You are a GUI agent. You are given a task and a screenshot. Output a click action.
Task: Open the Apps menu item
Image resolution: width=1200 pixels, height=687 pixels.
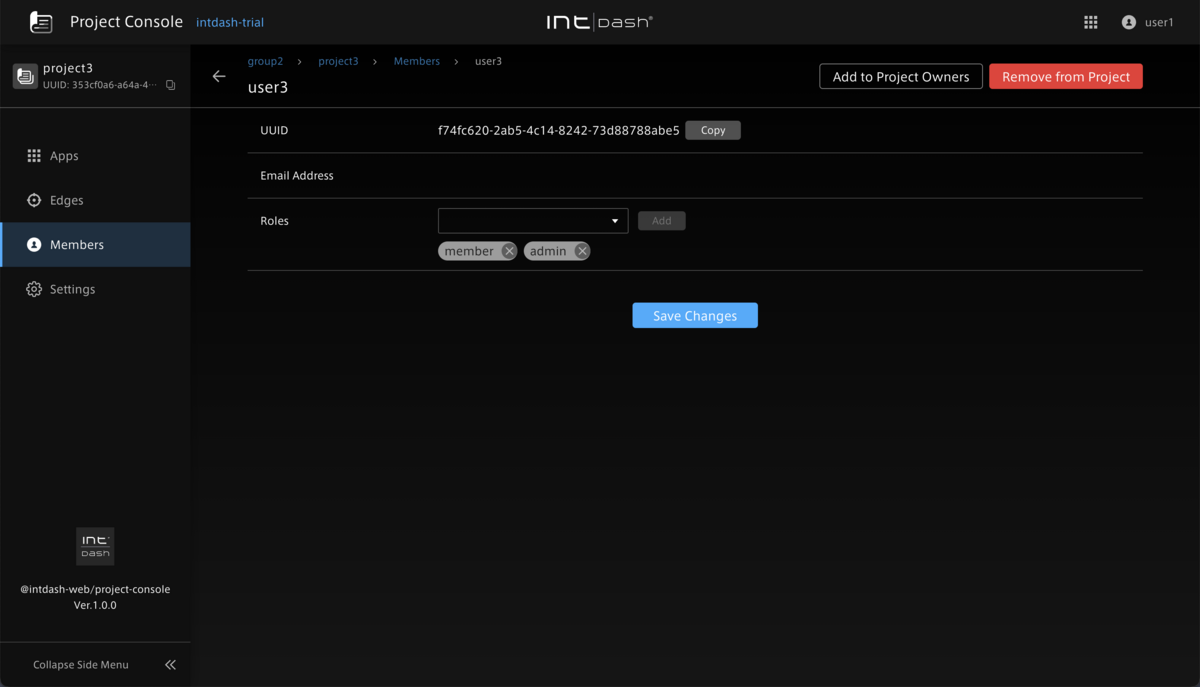pyautogui.click(x=95, y=156)
